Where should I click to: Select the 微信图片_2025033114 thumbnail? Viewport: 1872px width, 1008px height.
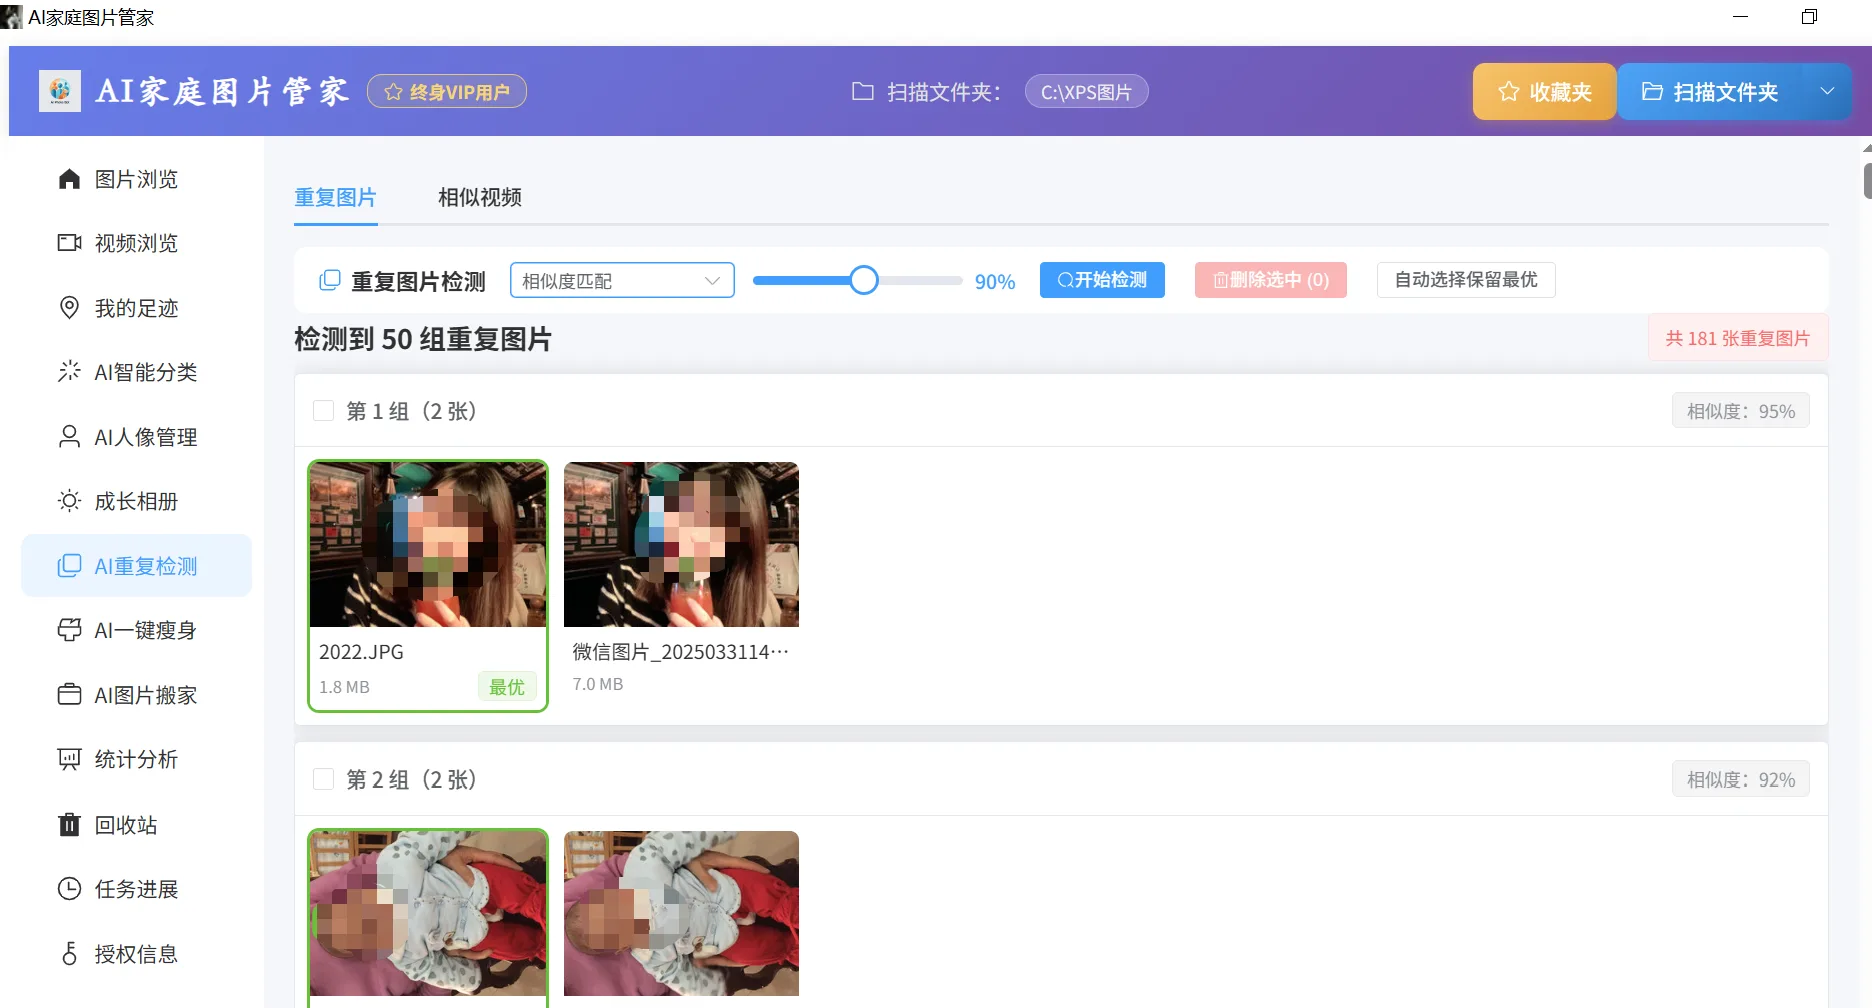click(681, 544)
